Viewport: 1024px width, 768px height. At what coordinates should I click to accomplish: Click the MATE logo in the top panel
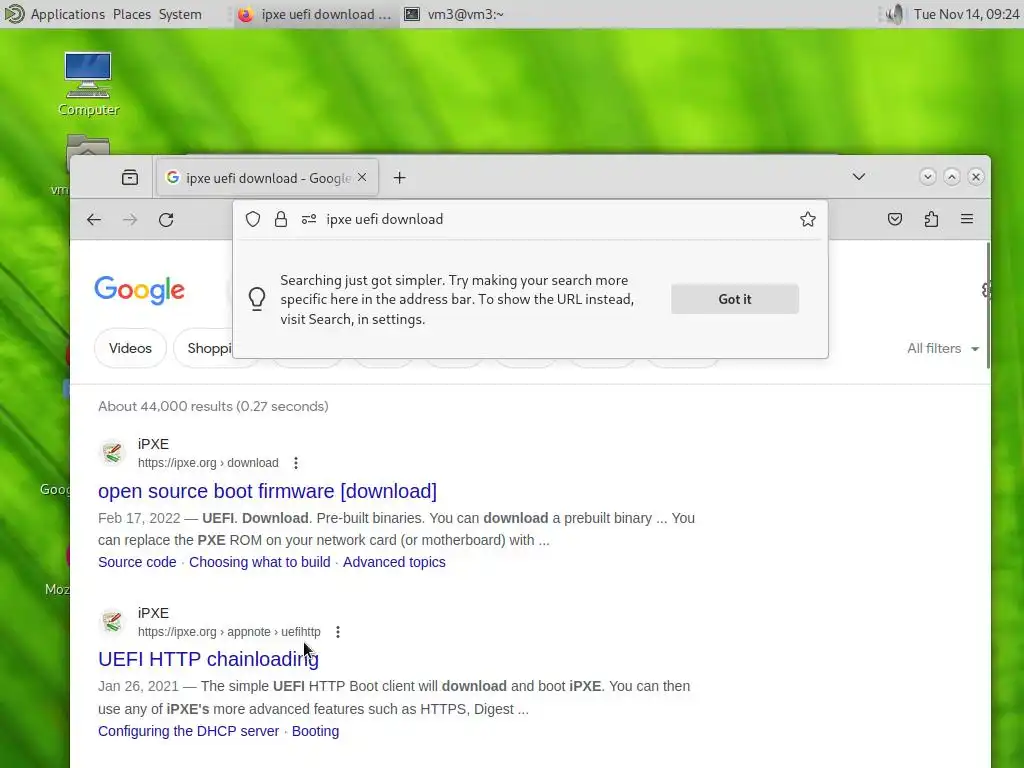coord(14,14)
